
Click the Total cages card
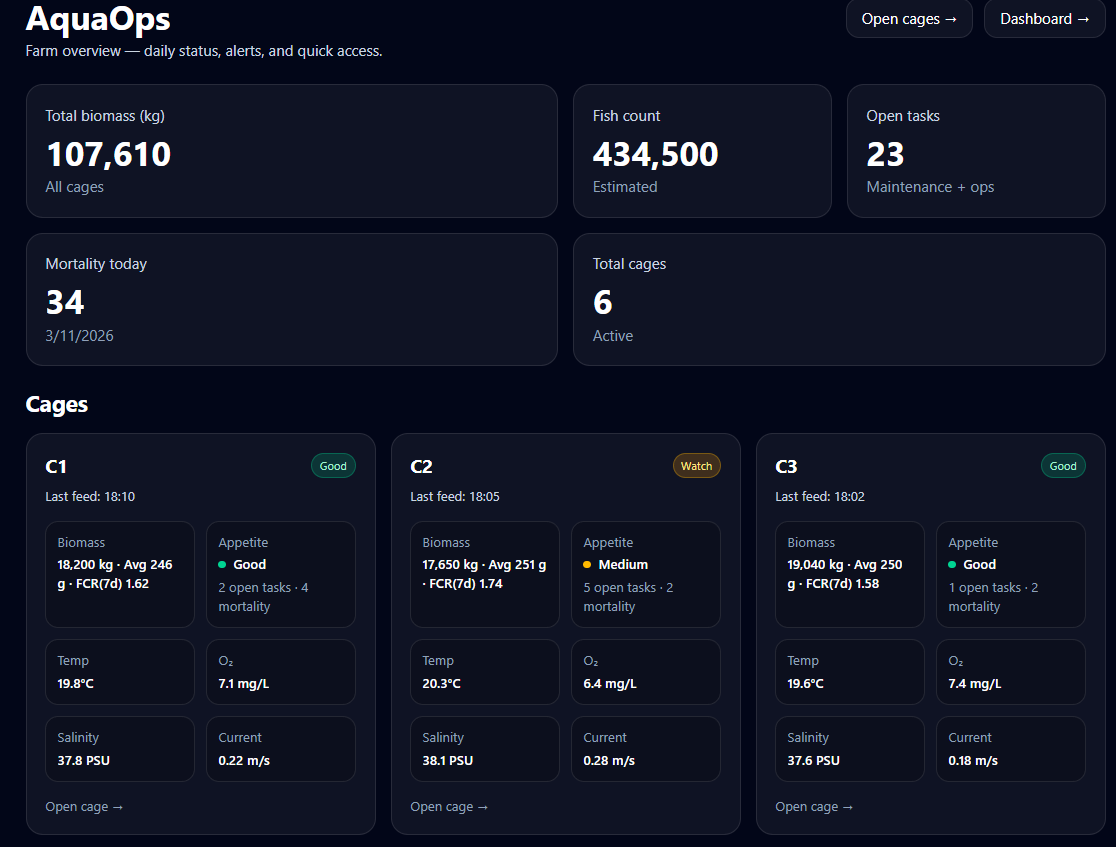click(x=838, y=300)
